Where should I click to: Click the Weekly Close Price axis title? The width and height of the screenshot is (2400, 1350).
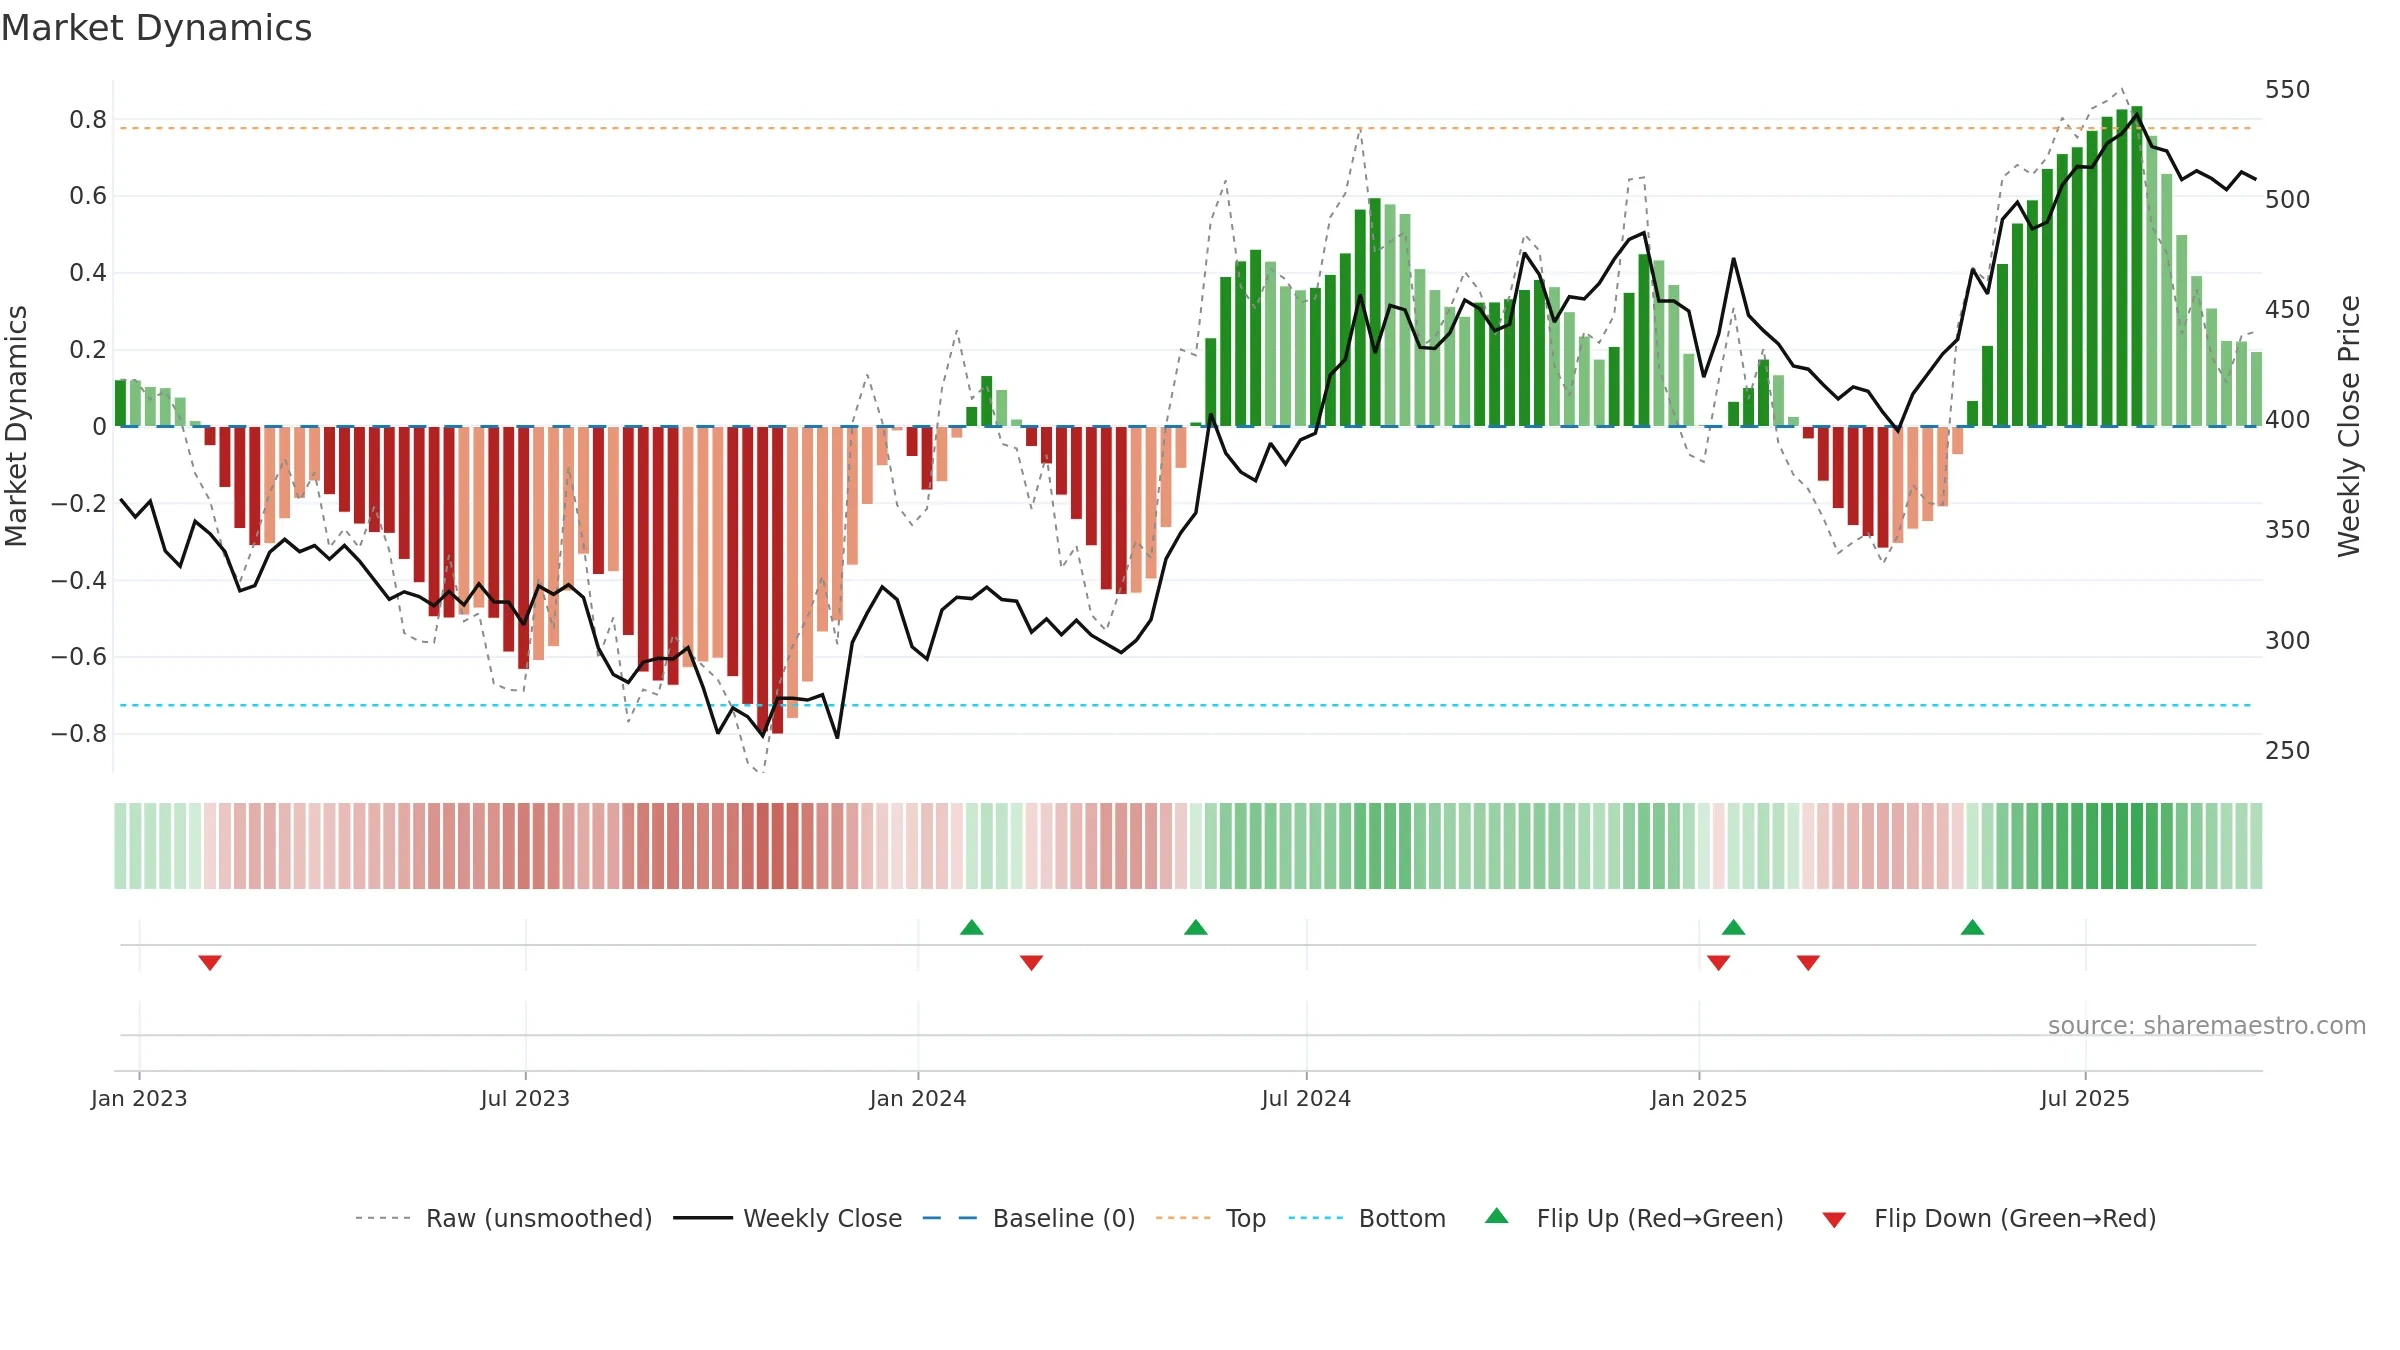point(2349,426)
